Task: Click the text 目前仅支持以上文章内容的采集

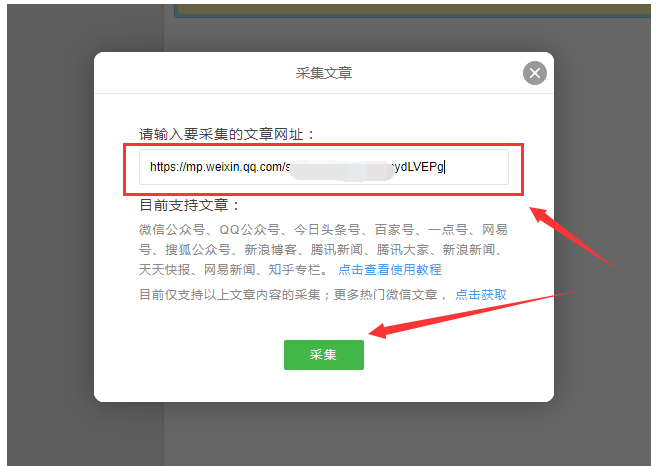Action: tap(230, 294)
